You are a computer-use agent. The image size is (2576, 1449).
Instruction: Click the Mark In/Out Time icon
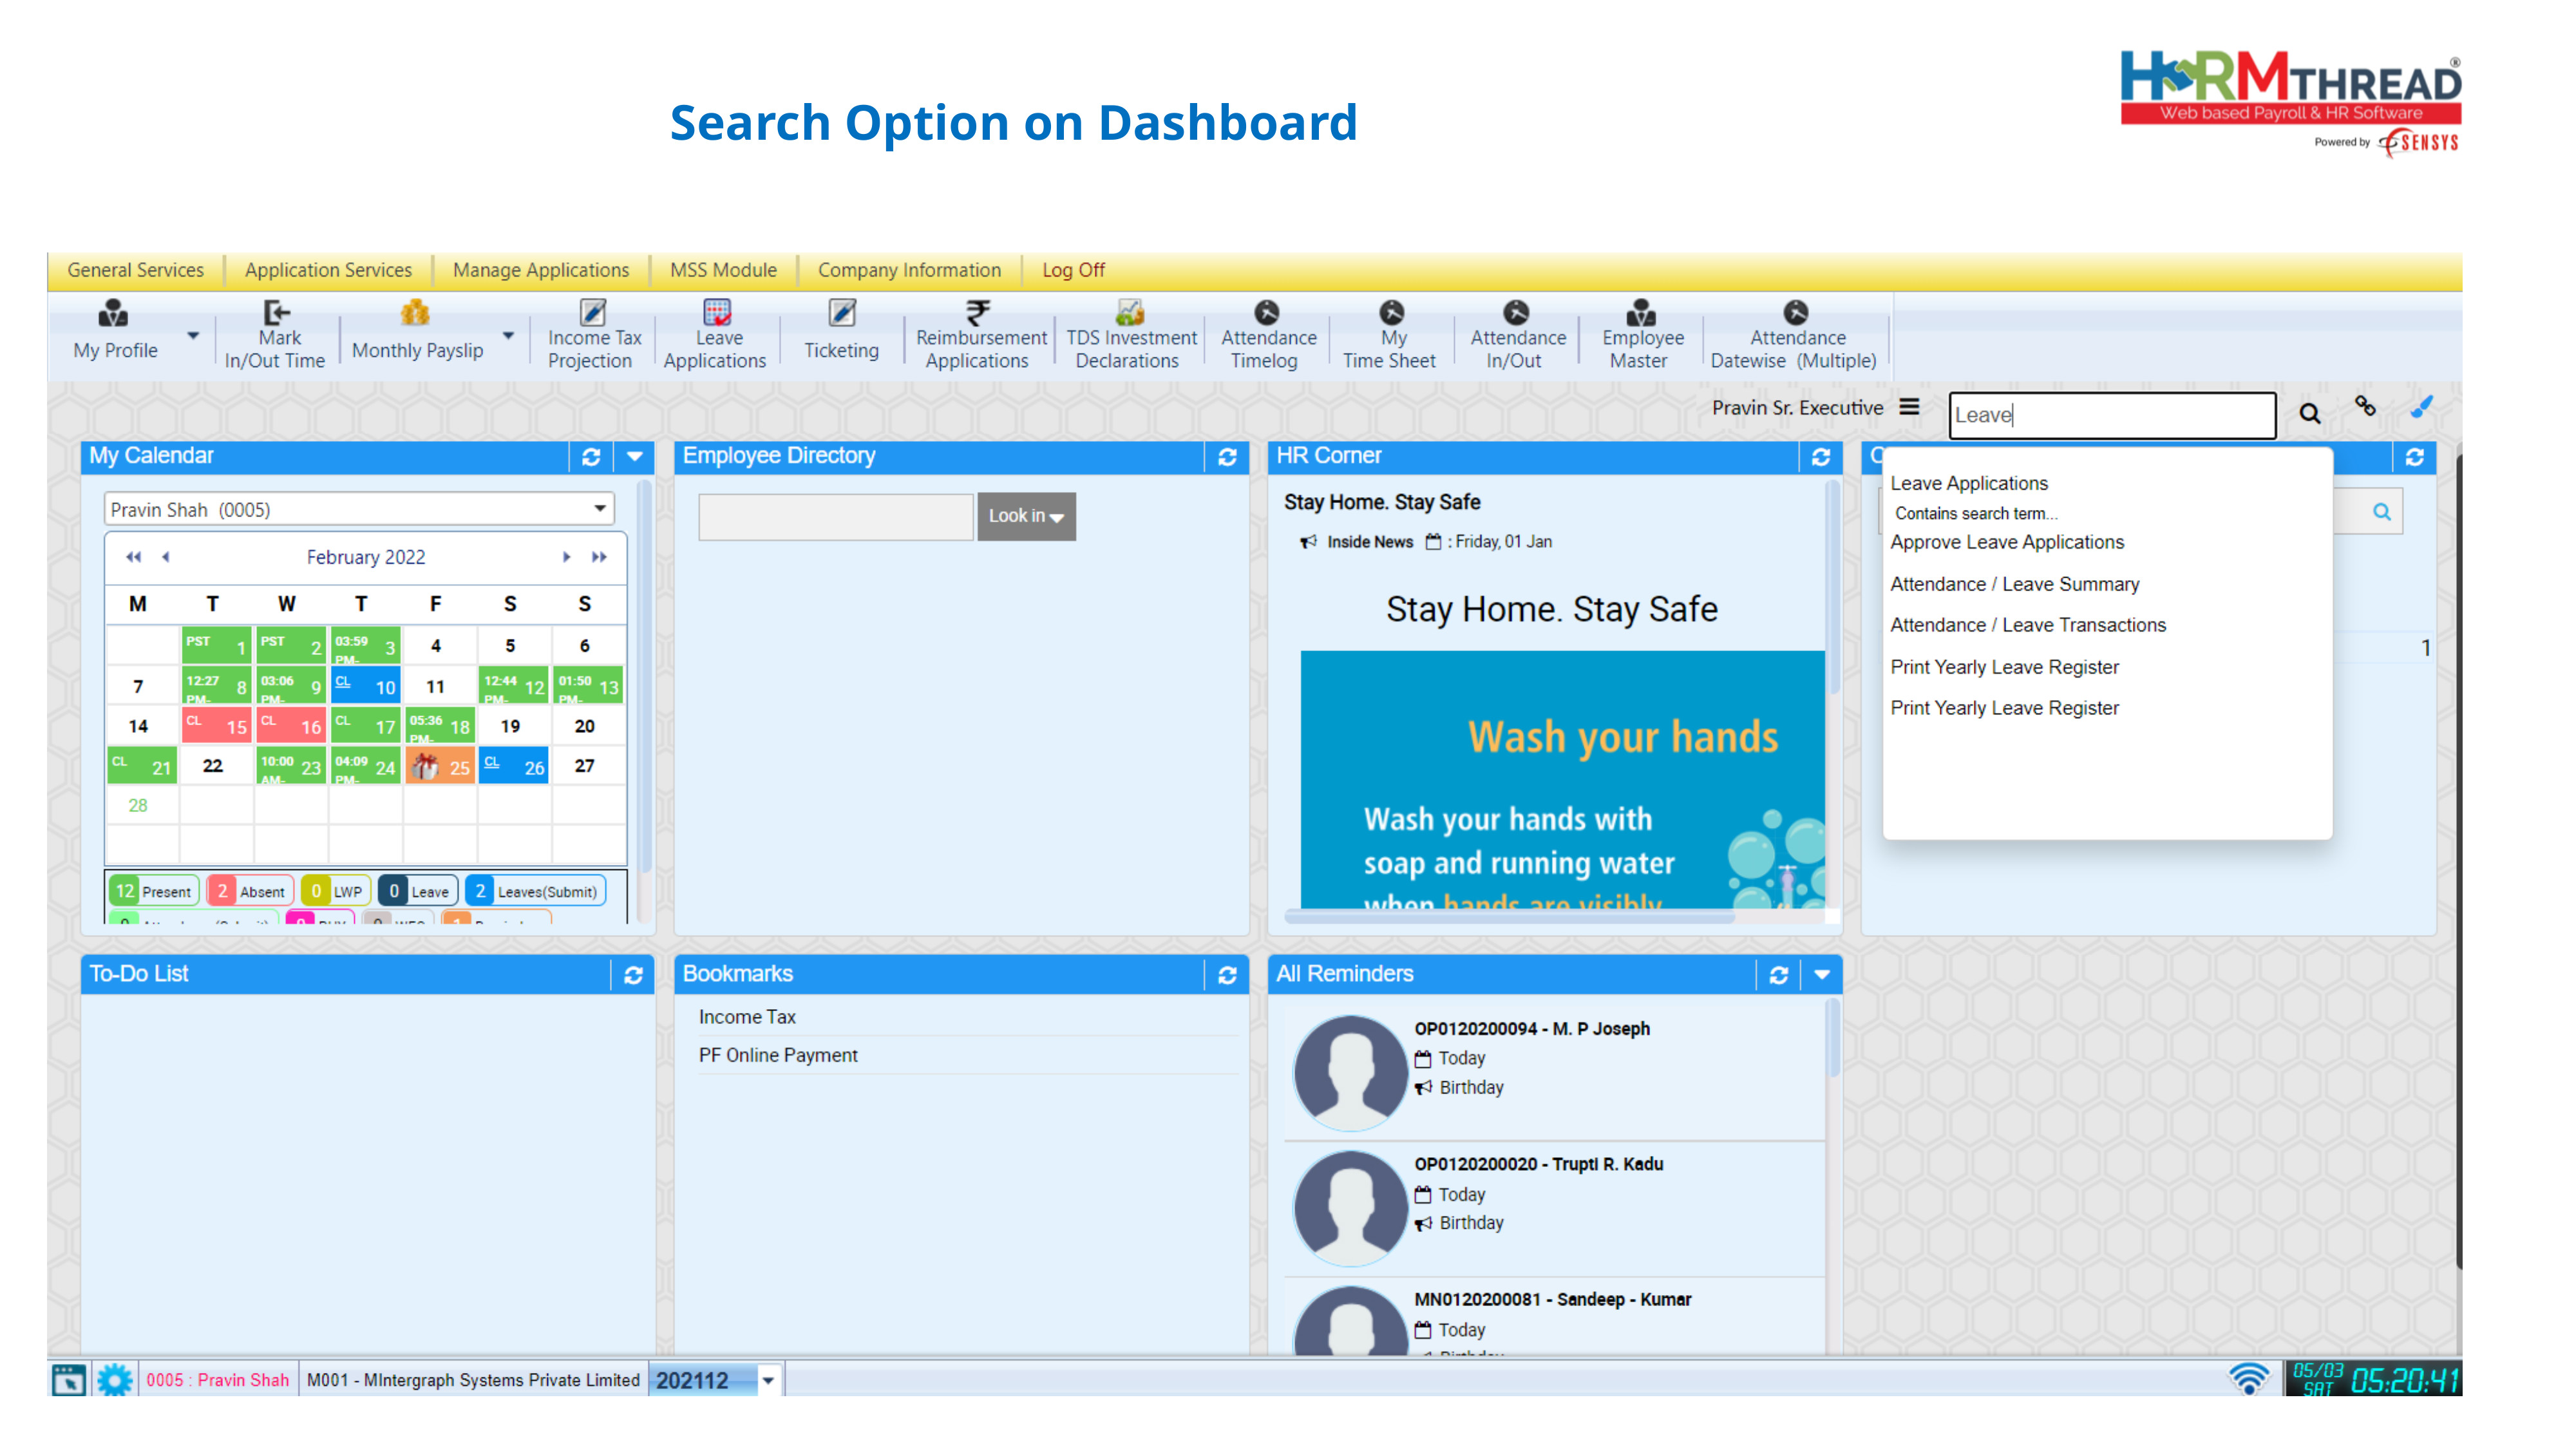(x=276, y=313)
